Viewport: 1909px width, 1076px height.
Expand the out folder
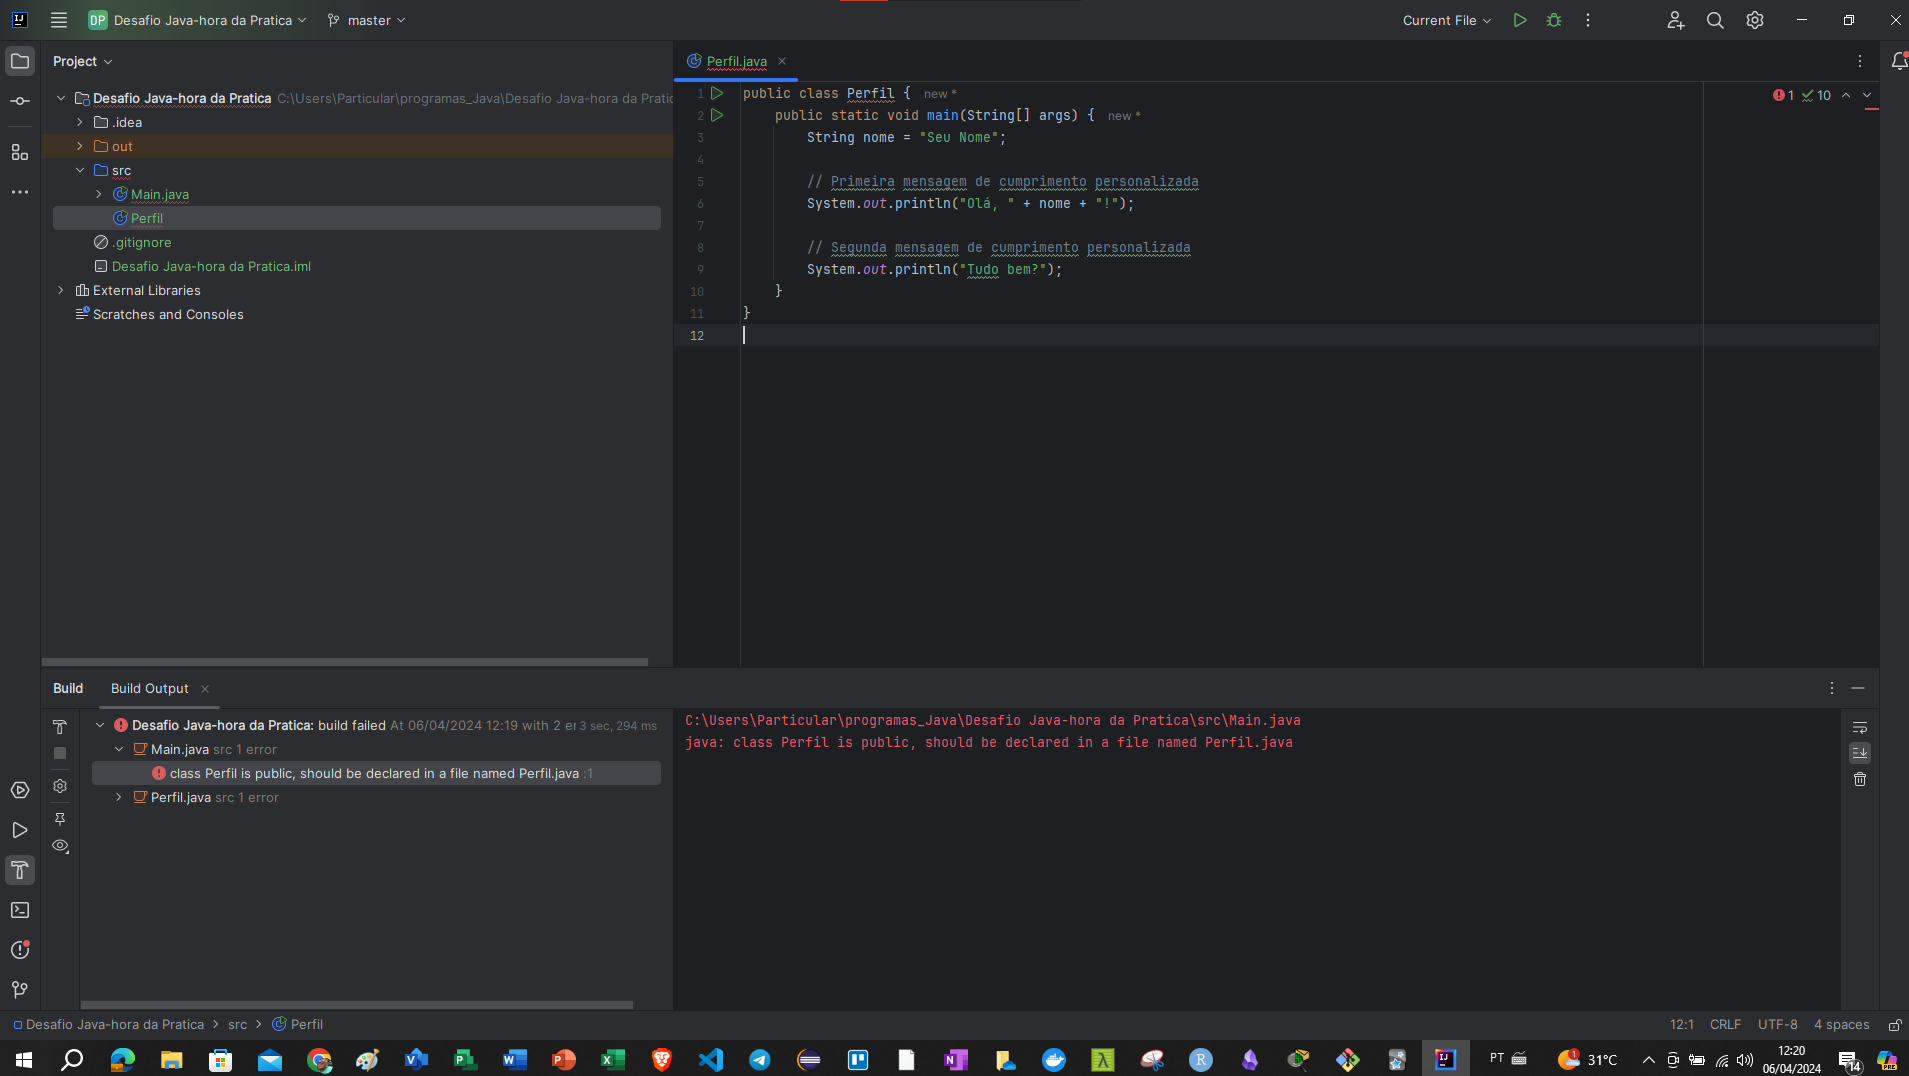coord(80,146)
